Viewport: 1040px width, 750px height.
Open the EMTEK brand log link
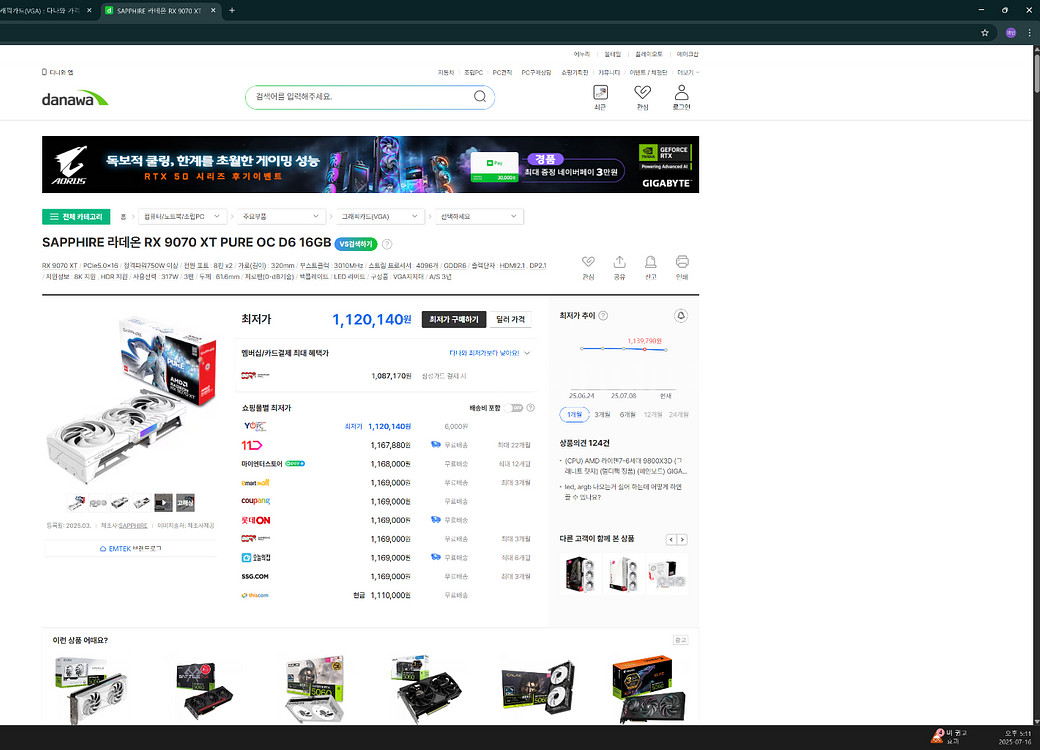130,548
